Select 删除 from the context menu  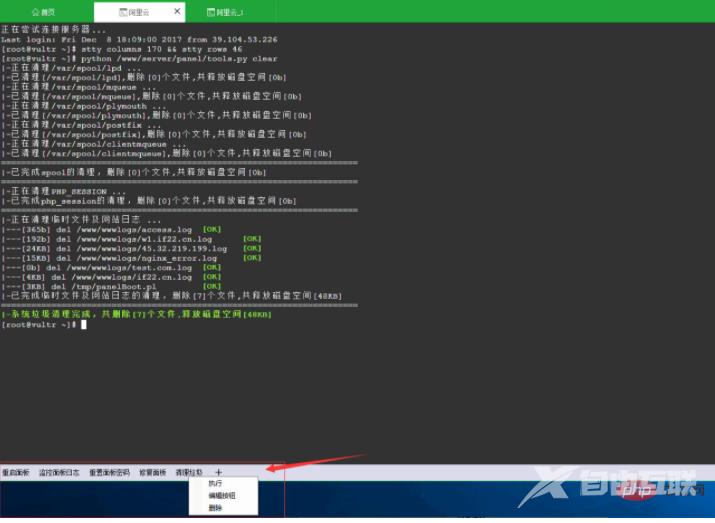[x=215, y=508]
